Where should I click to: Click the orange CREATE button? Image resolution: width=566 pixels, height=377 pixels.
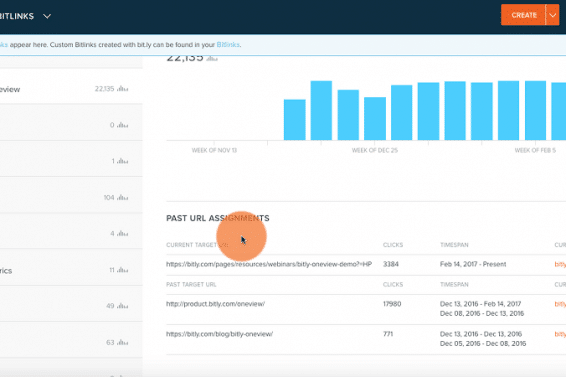coord(523,15)
